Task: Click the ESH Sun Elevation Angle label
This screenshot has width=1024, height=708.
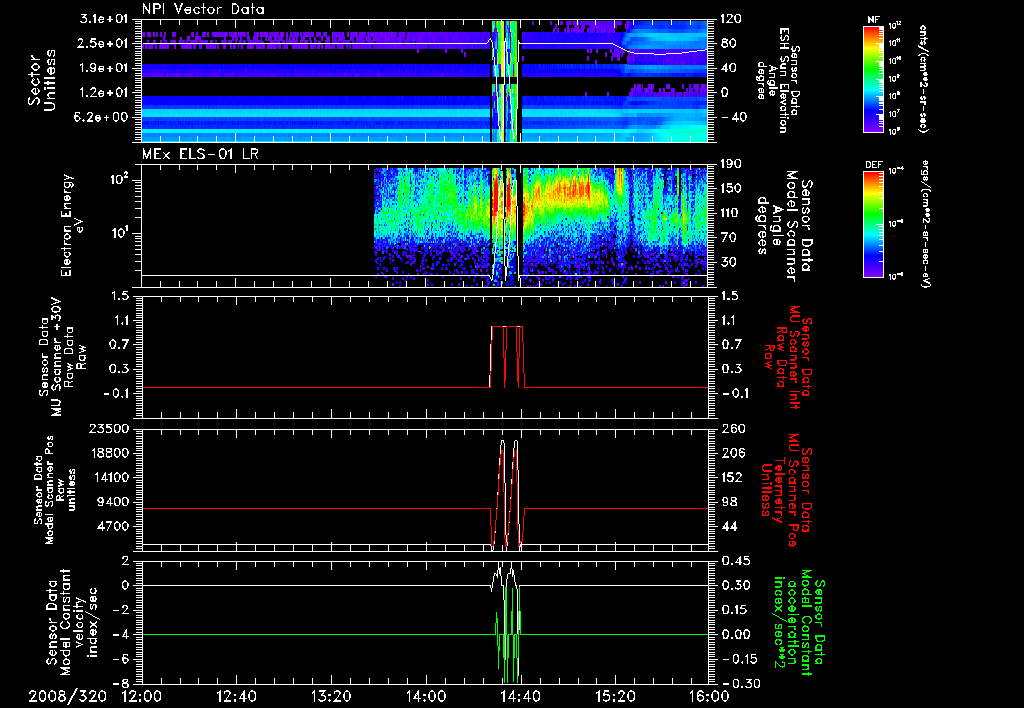Action: (x=783, y=80)
